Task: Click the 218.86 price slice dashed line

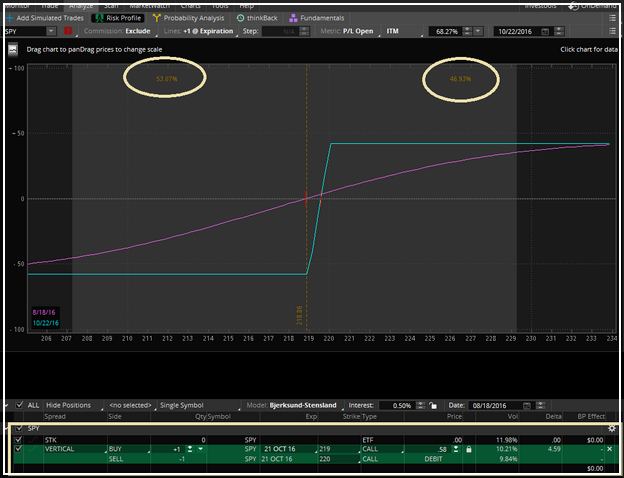Action: click(x=306, y=198)
